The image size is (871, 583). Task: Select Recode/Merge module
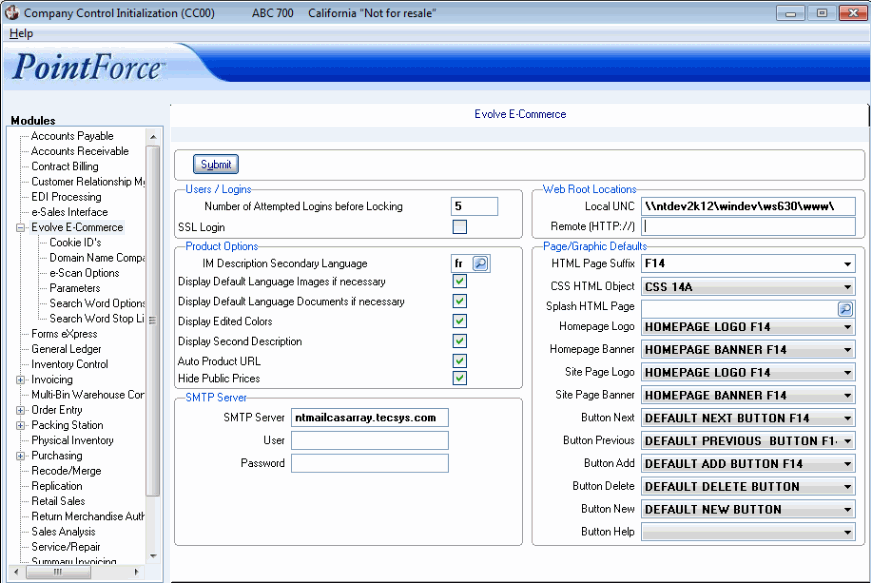(x=66, y=471)
